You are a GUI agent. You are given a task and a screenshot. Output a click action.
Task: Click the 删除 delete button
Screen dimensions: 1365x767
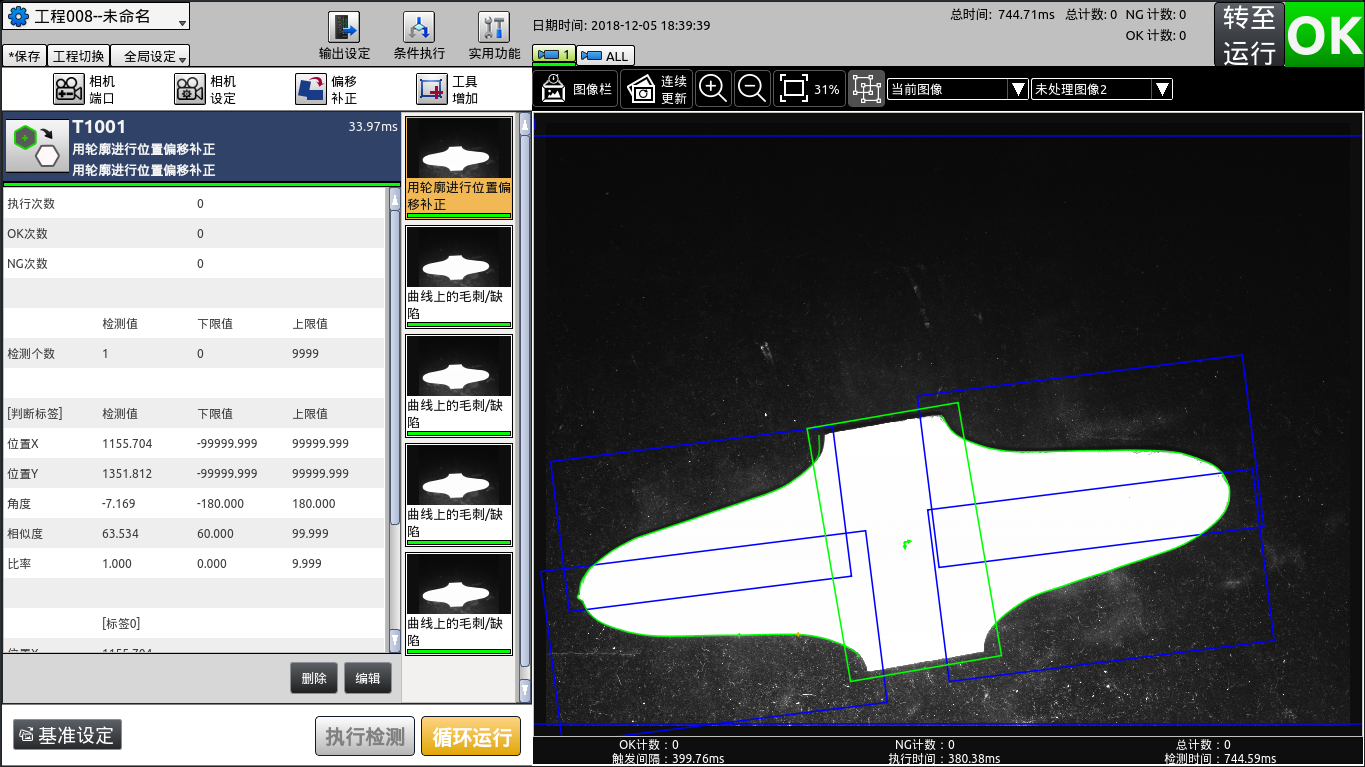coord(314,678)
